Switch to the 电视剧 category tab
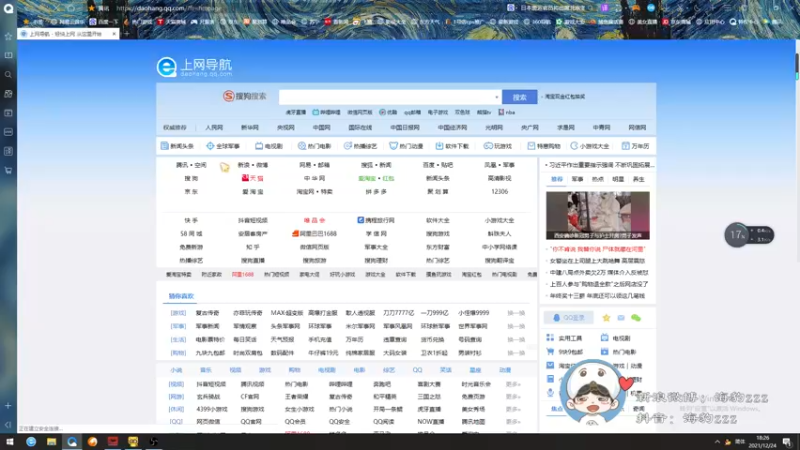The width and height of the screenshot is (800, 450). (x=327, y=370)
